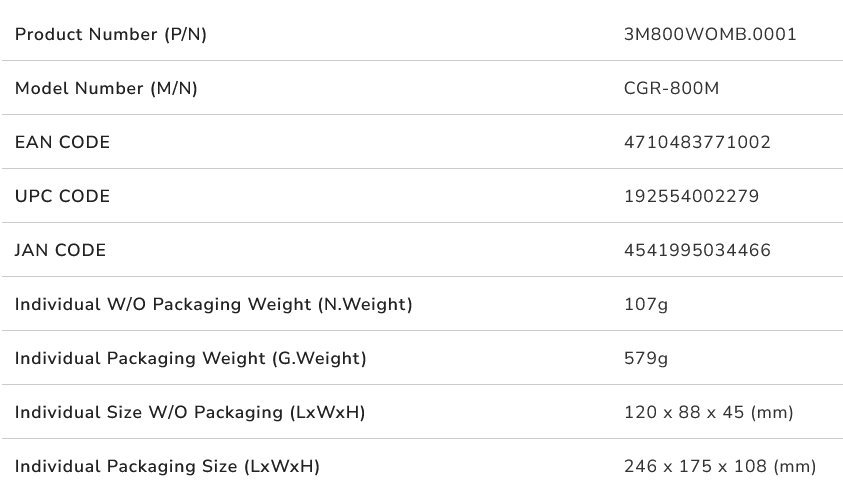Click the UPC CODE label
Screen dimensions: 843x498
pyautogui.click(x=62, y=196)
